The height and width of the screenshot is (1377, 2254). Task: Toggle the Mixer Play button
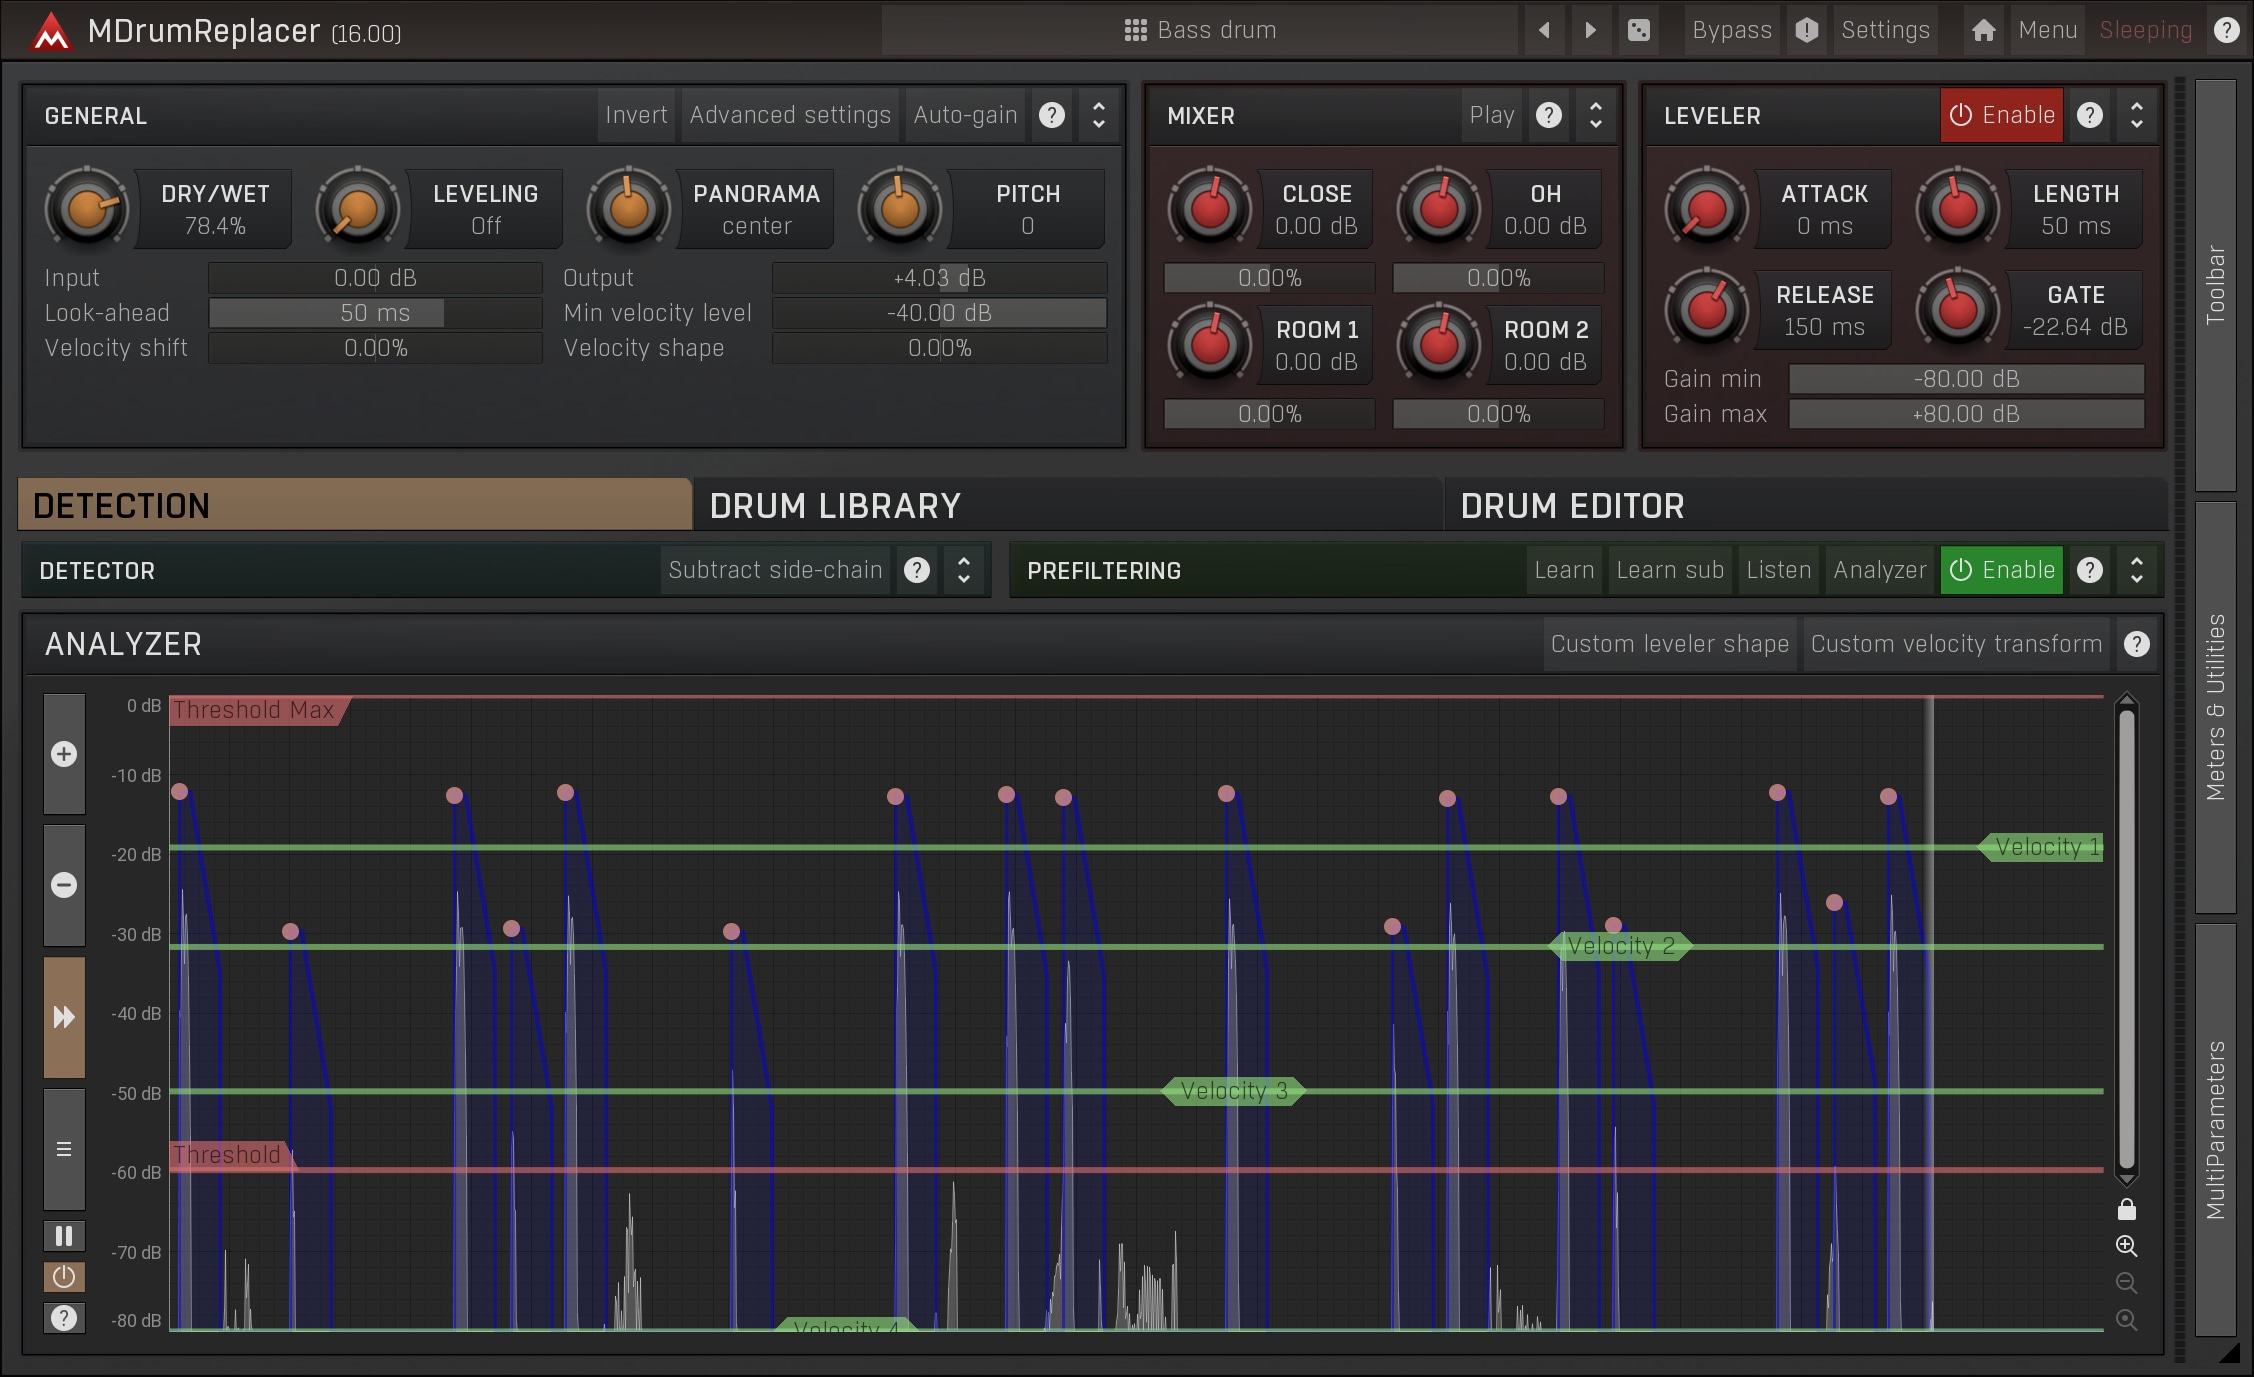(1491, 115)
